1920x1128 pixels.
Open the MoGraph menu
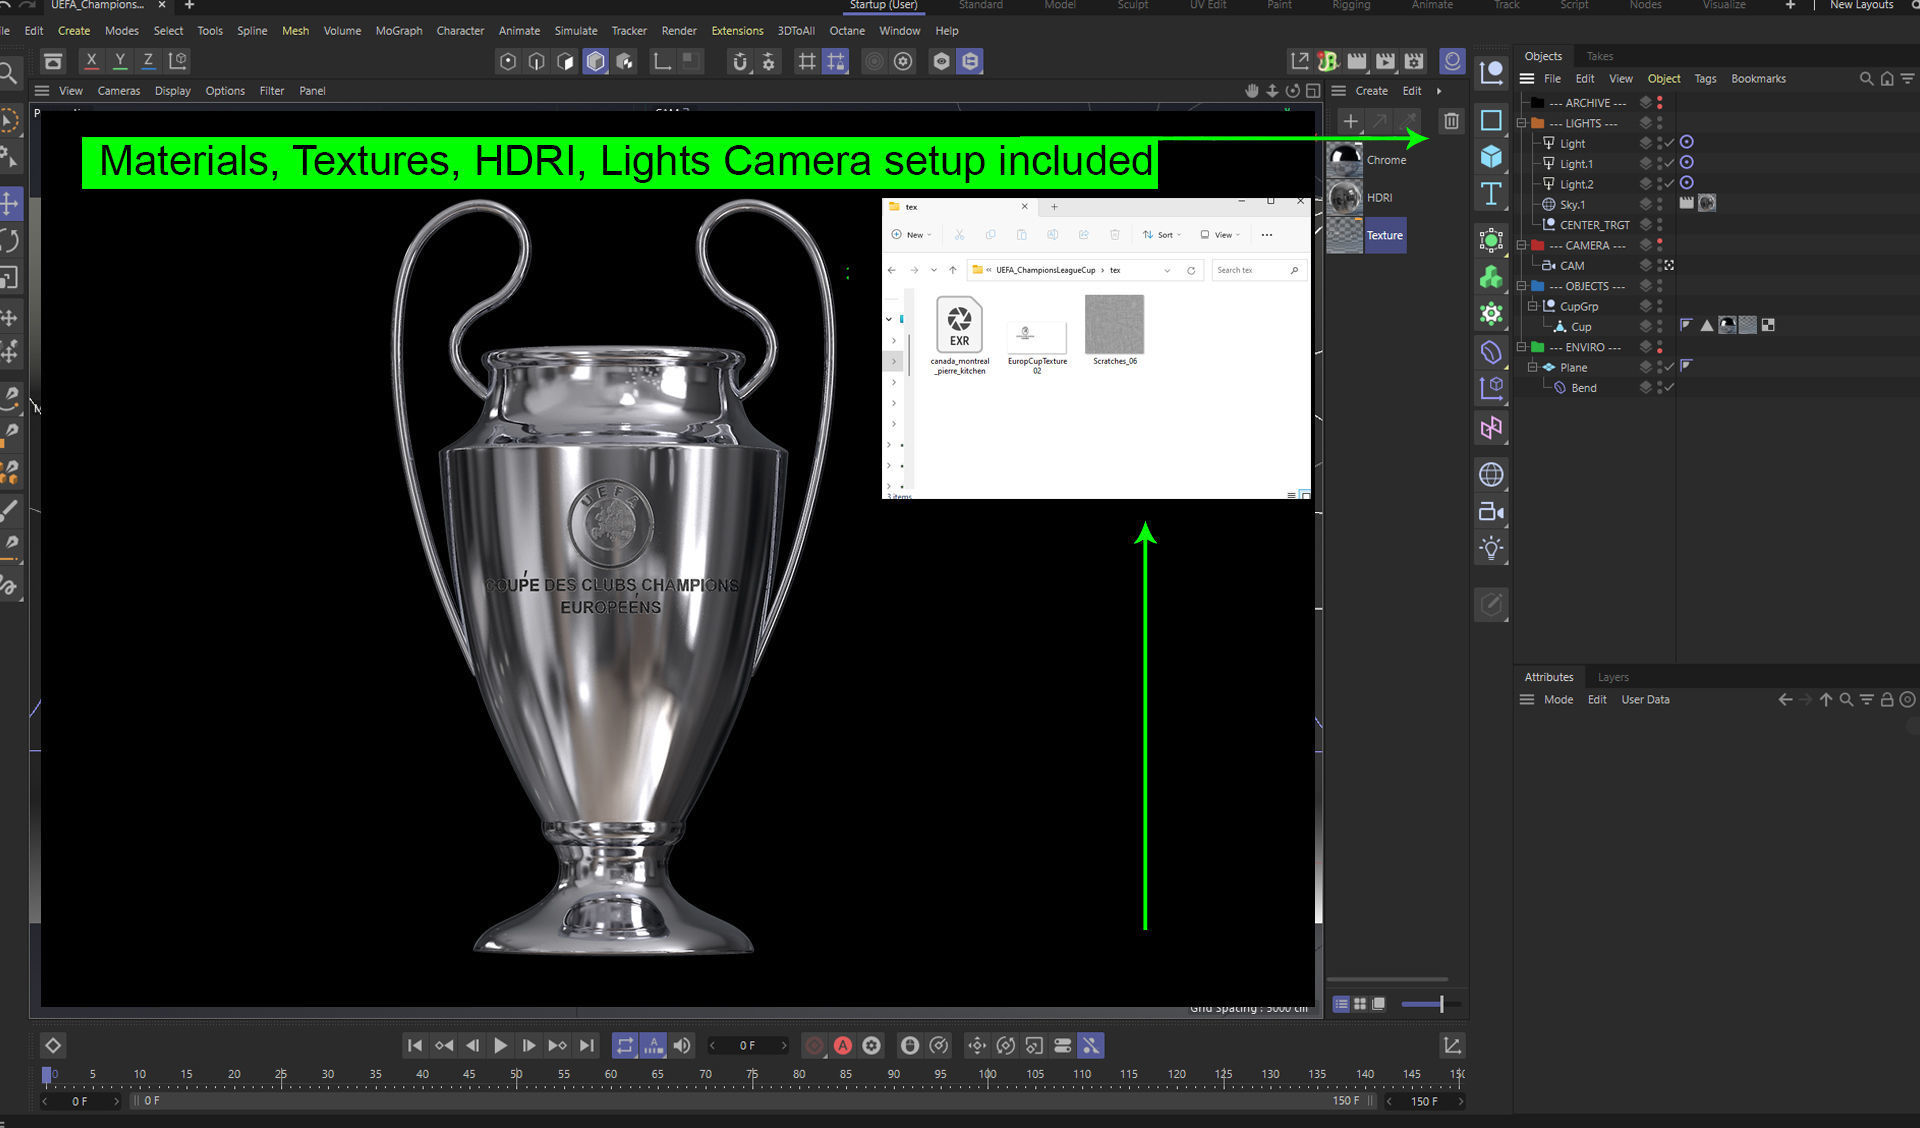[399, 31]
